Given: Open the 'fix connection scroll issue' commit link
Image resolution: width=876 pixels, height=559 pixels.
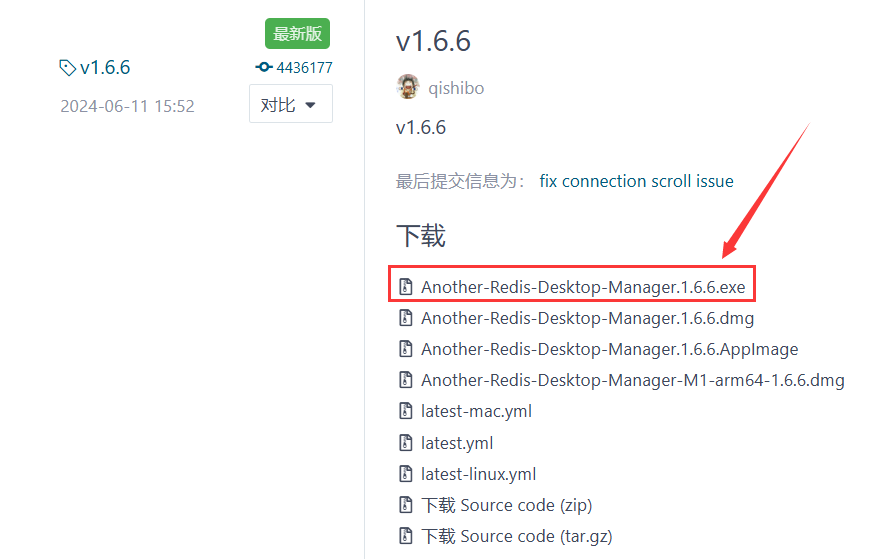Looking at the screenshot, I should [x=636, y=181].
